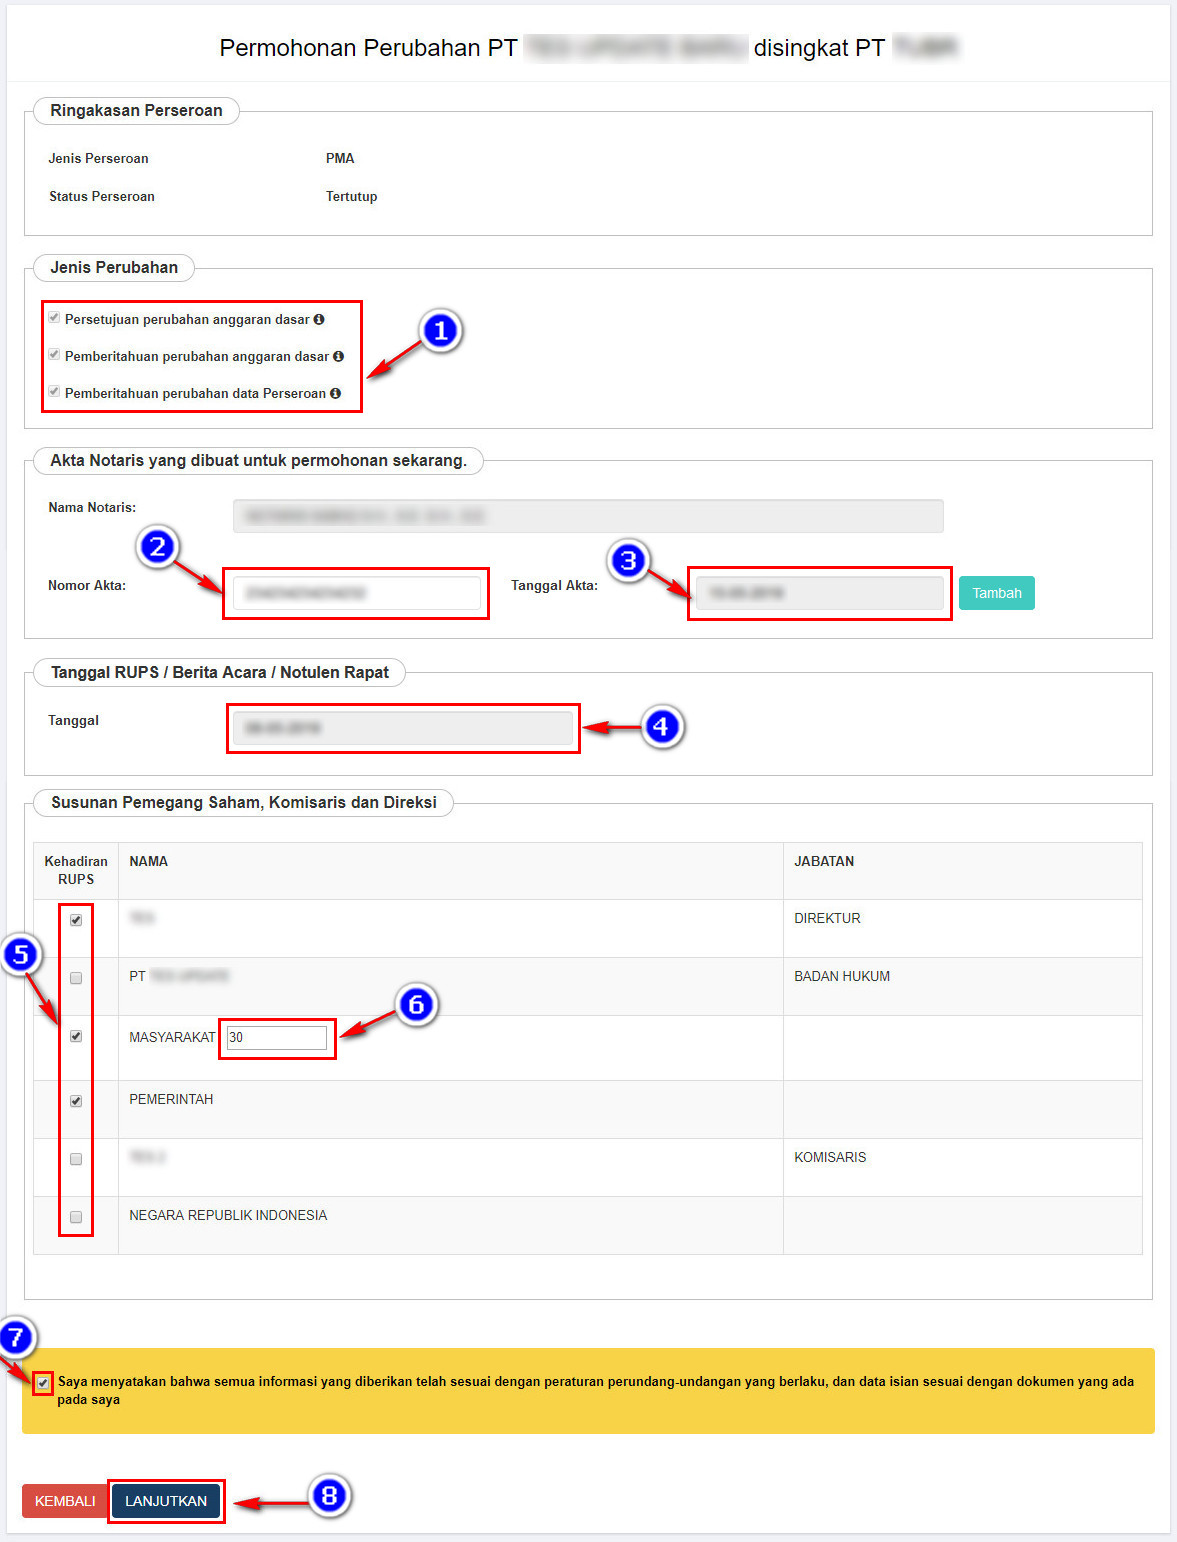Click info icon beside Pemberitahuan perubahan data Perseroan
Image resolution: width=1177 pixels, height=1542 pixels.
pos(335,393)
